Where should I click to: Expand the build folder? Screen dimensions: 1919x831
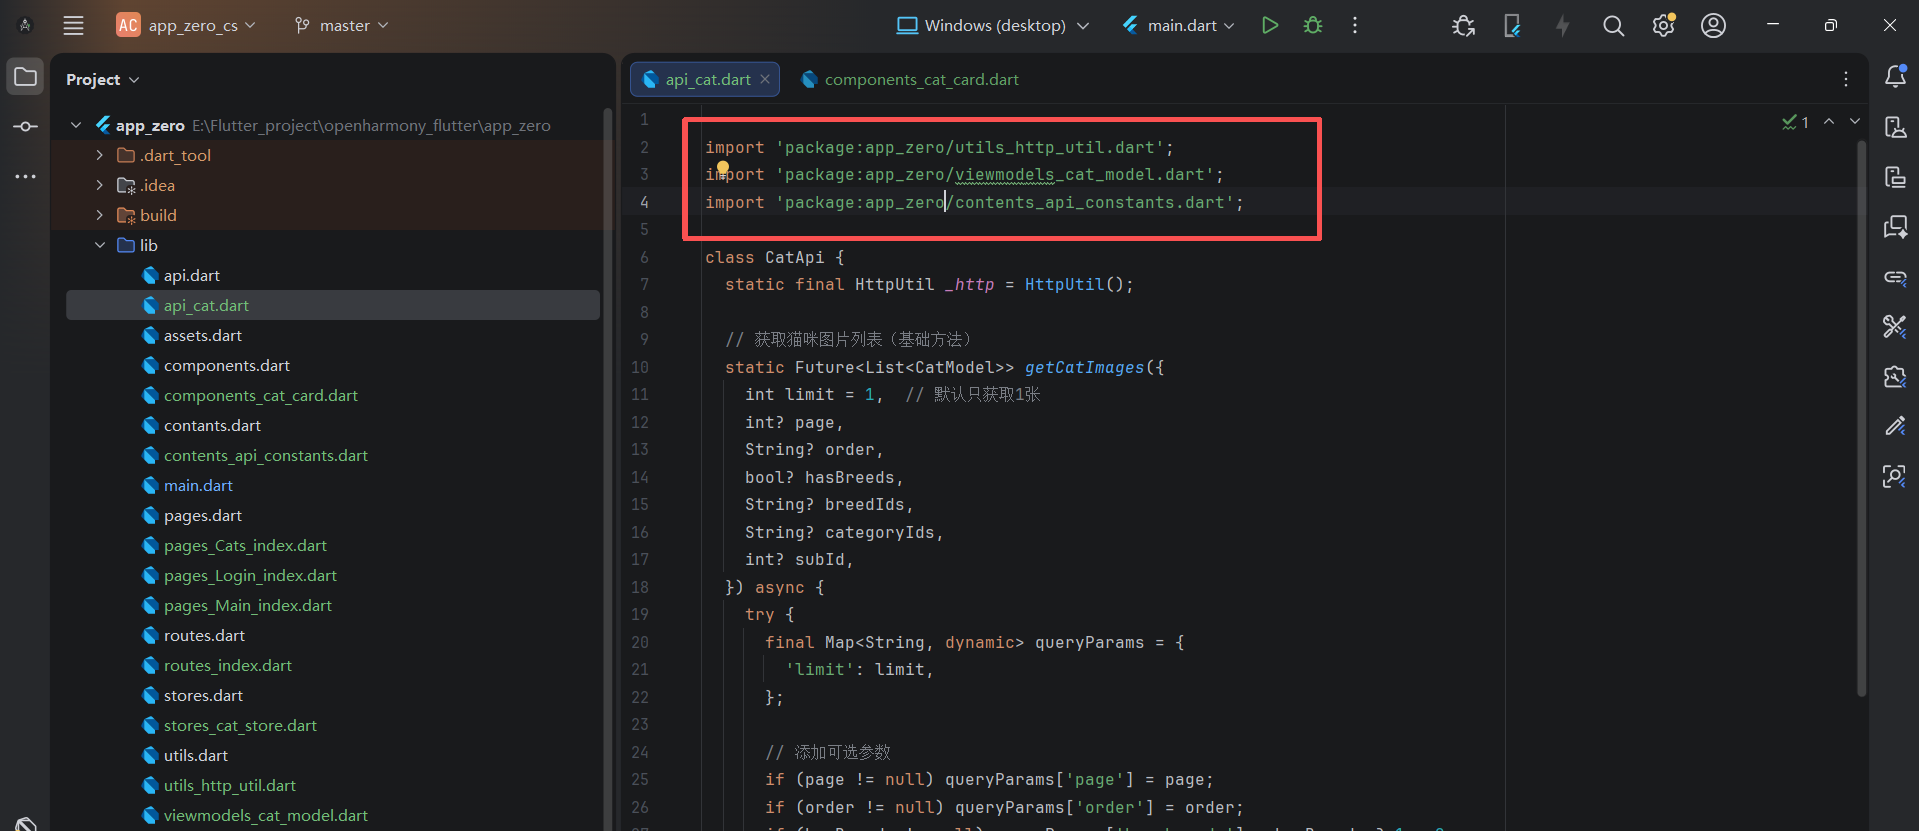99,215
